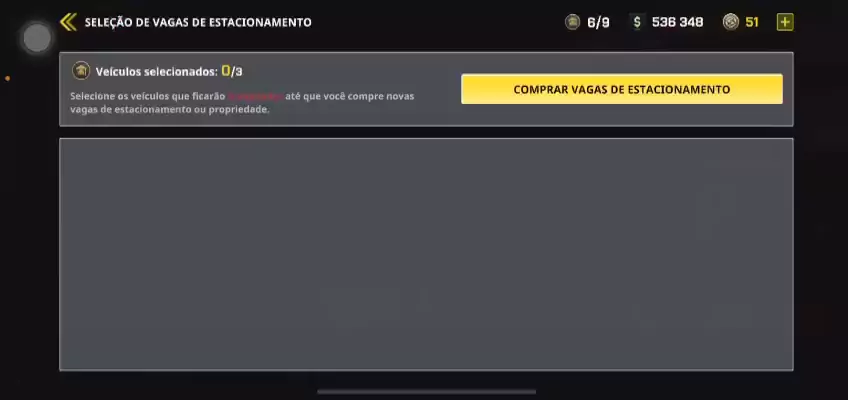Tap the home indicator bar at bottom
848x400 pixels.
tap(427, 392)
